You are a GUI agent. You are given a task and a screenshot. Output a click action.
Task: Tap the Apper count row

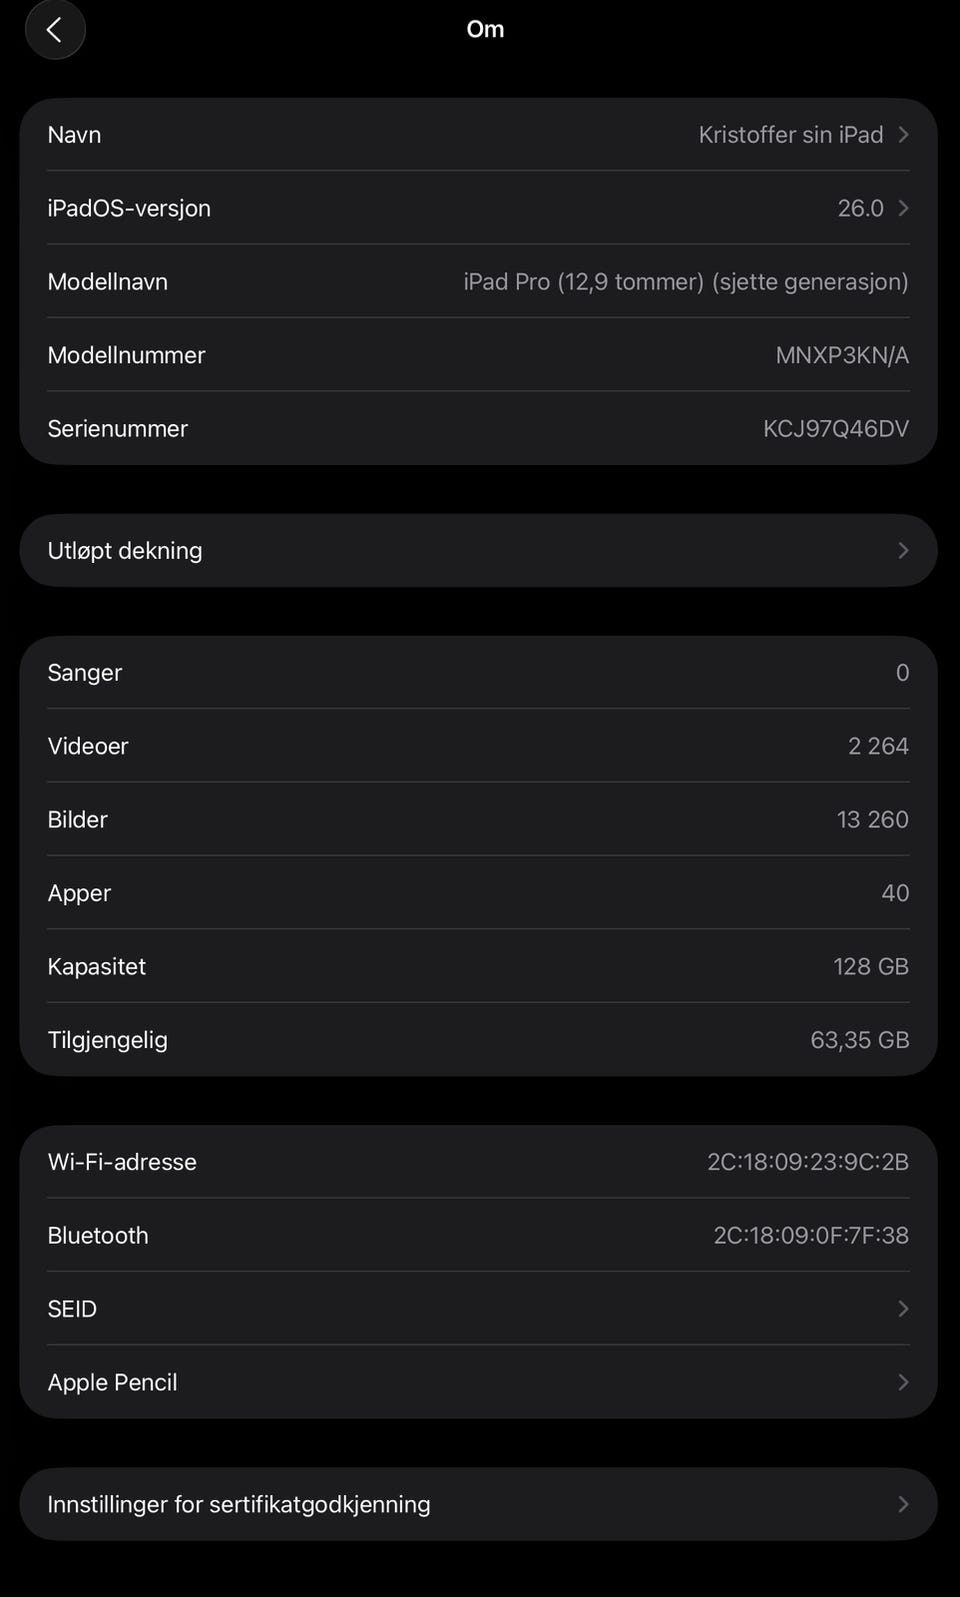tap(478, 893)
